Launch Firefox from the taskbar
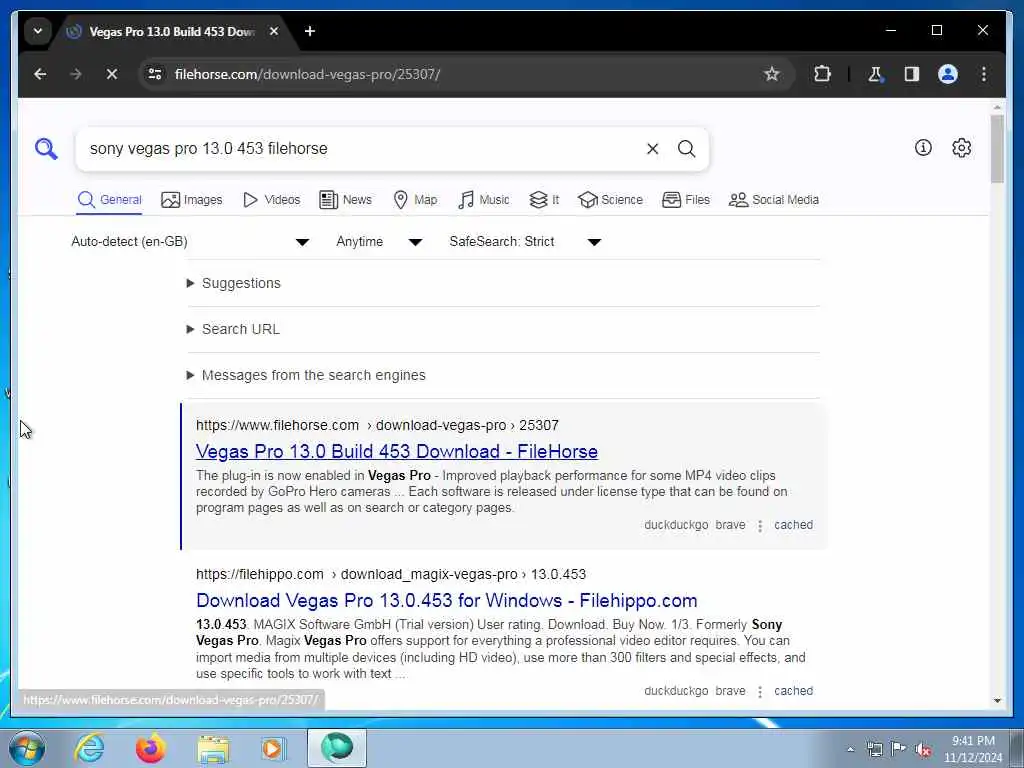Image resolution: width=1024 pixels, height=768 pixels. (150, 748)
